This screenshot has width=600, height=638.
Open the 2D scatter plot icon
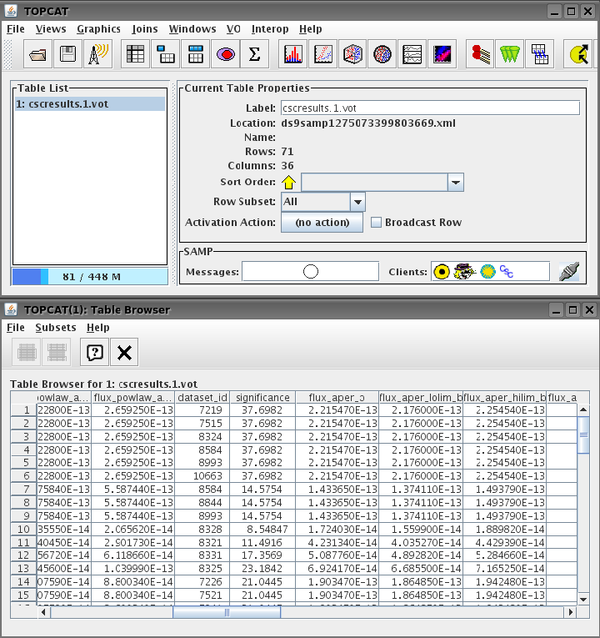pos(323,54)
